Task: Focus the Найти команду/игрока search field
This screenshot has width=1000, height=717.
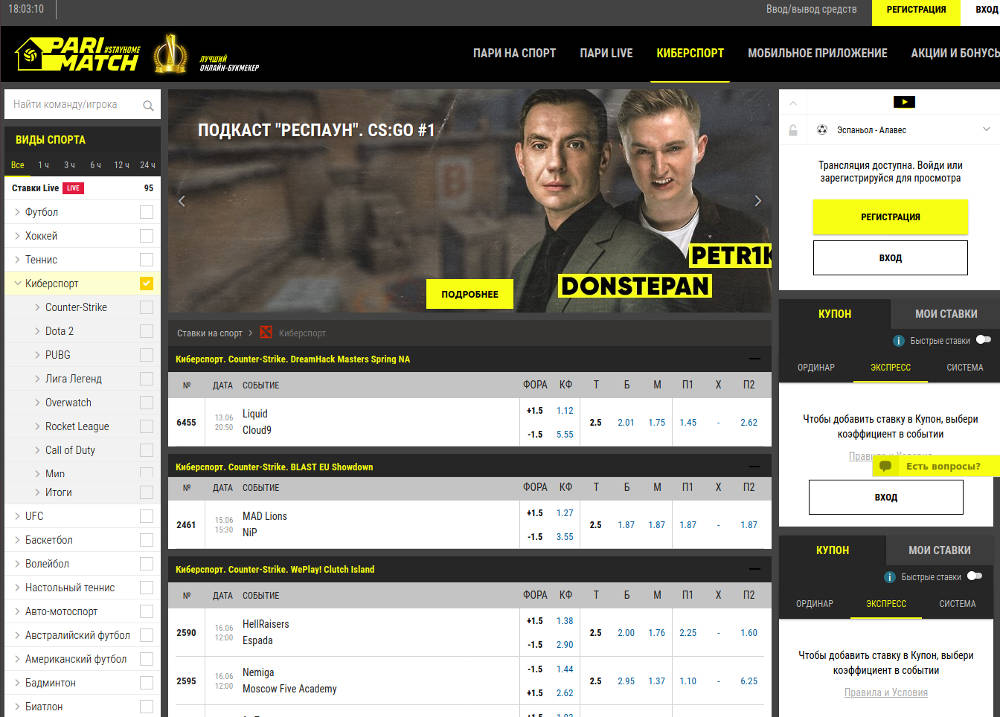Action: [x=82, y=105]
